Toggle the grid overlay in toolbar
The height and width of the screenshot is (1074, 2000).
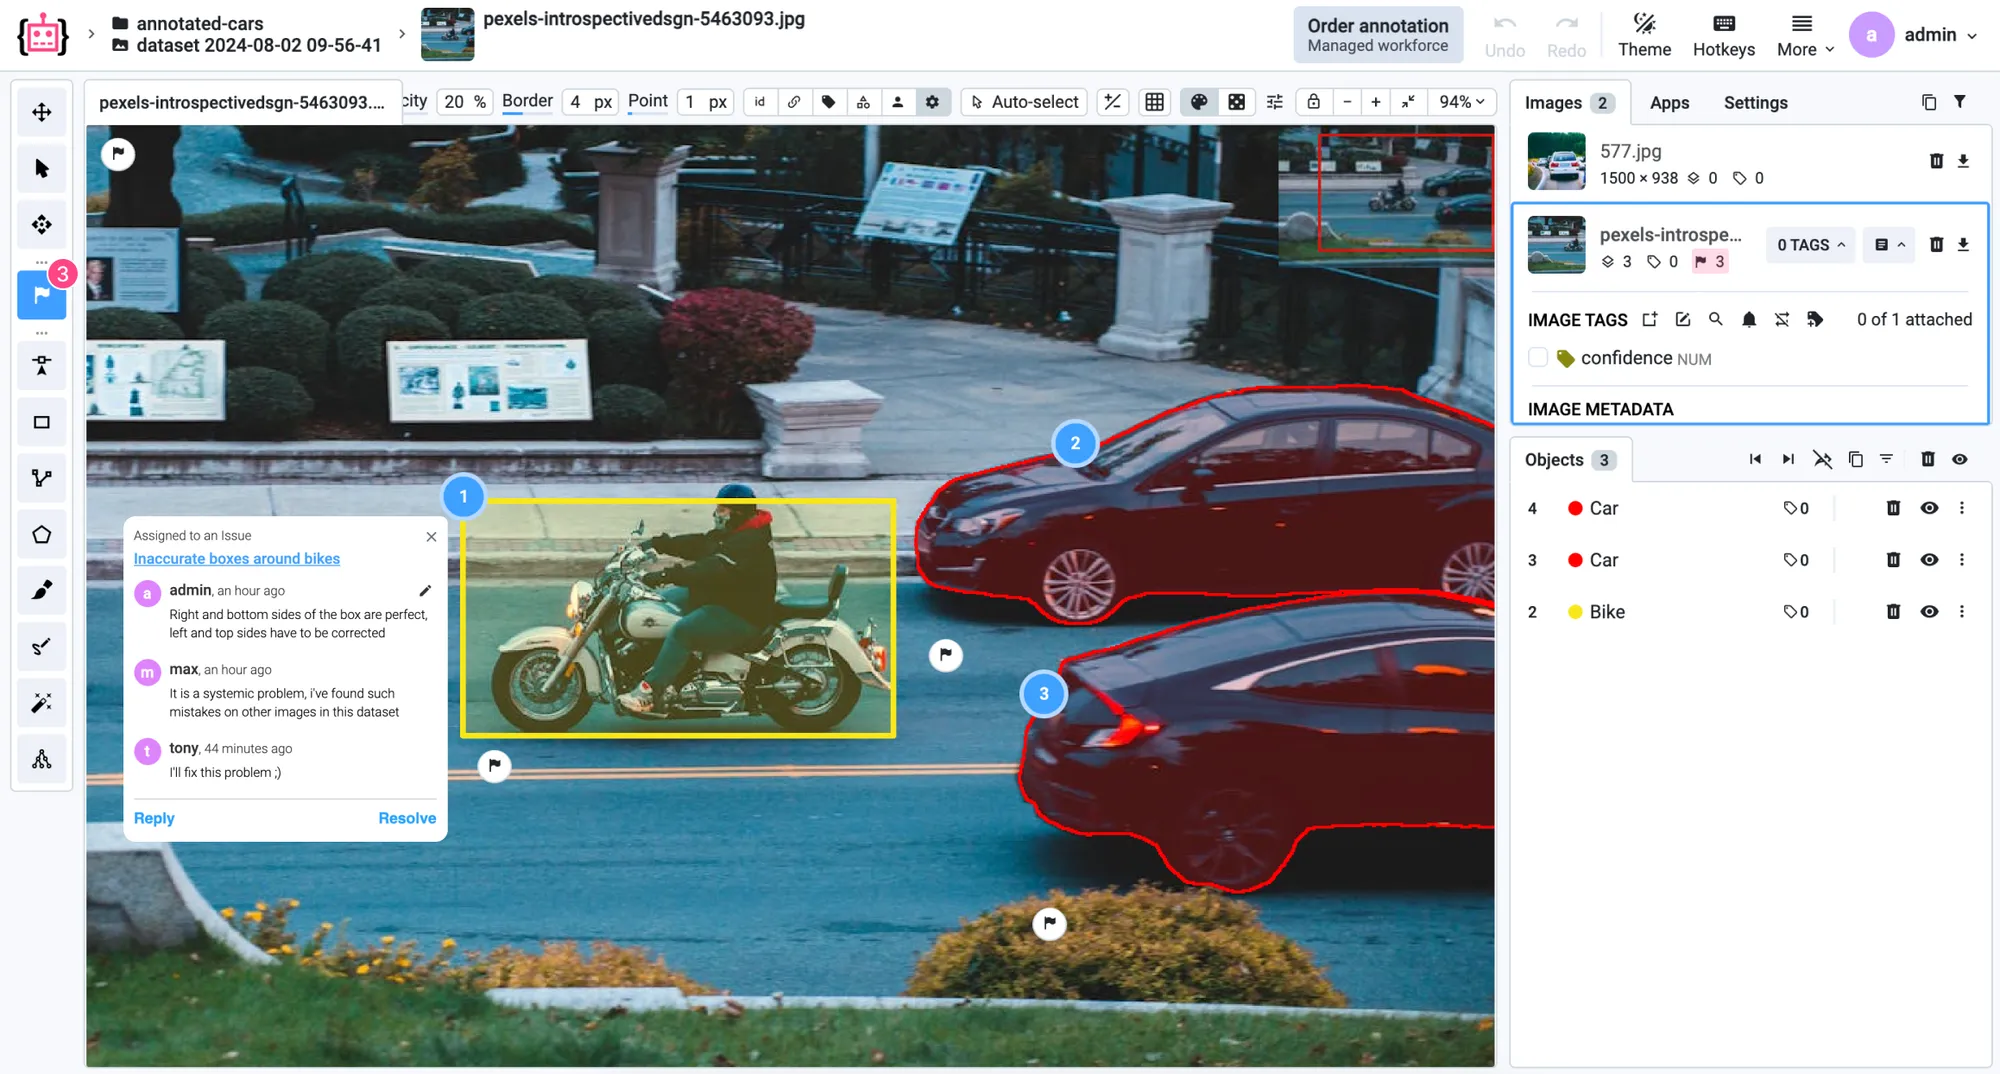click(x=1155, y=102)
